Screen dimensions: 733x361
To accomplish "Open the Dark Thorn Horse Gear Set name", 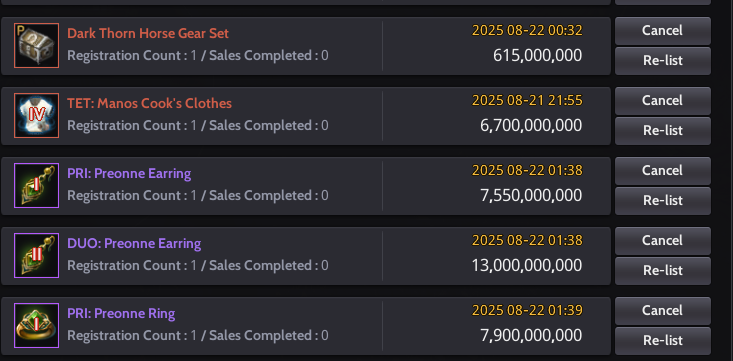I will pyautogui.click(x=148, y=34).
